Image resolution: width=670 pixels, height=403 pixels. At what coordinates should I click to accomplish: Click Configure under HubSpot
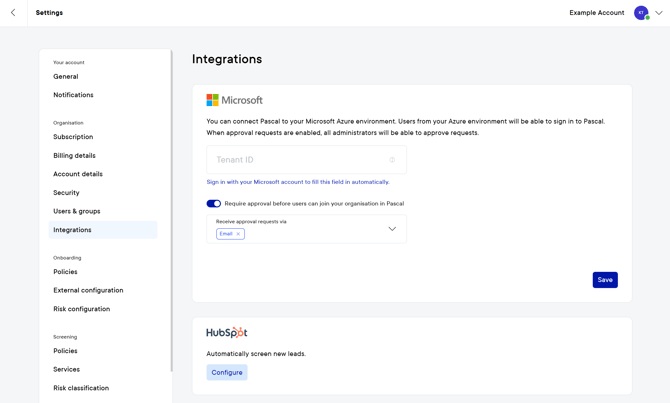(227, 372)
